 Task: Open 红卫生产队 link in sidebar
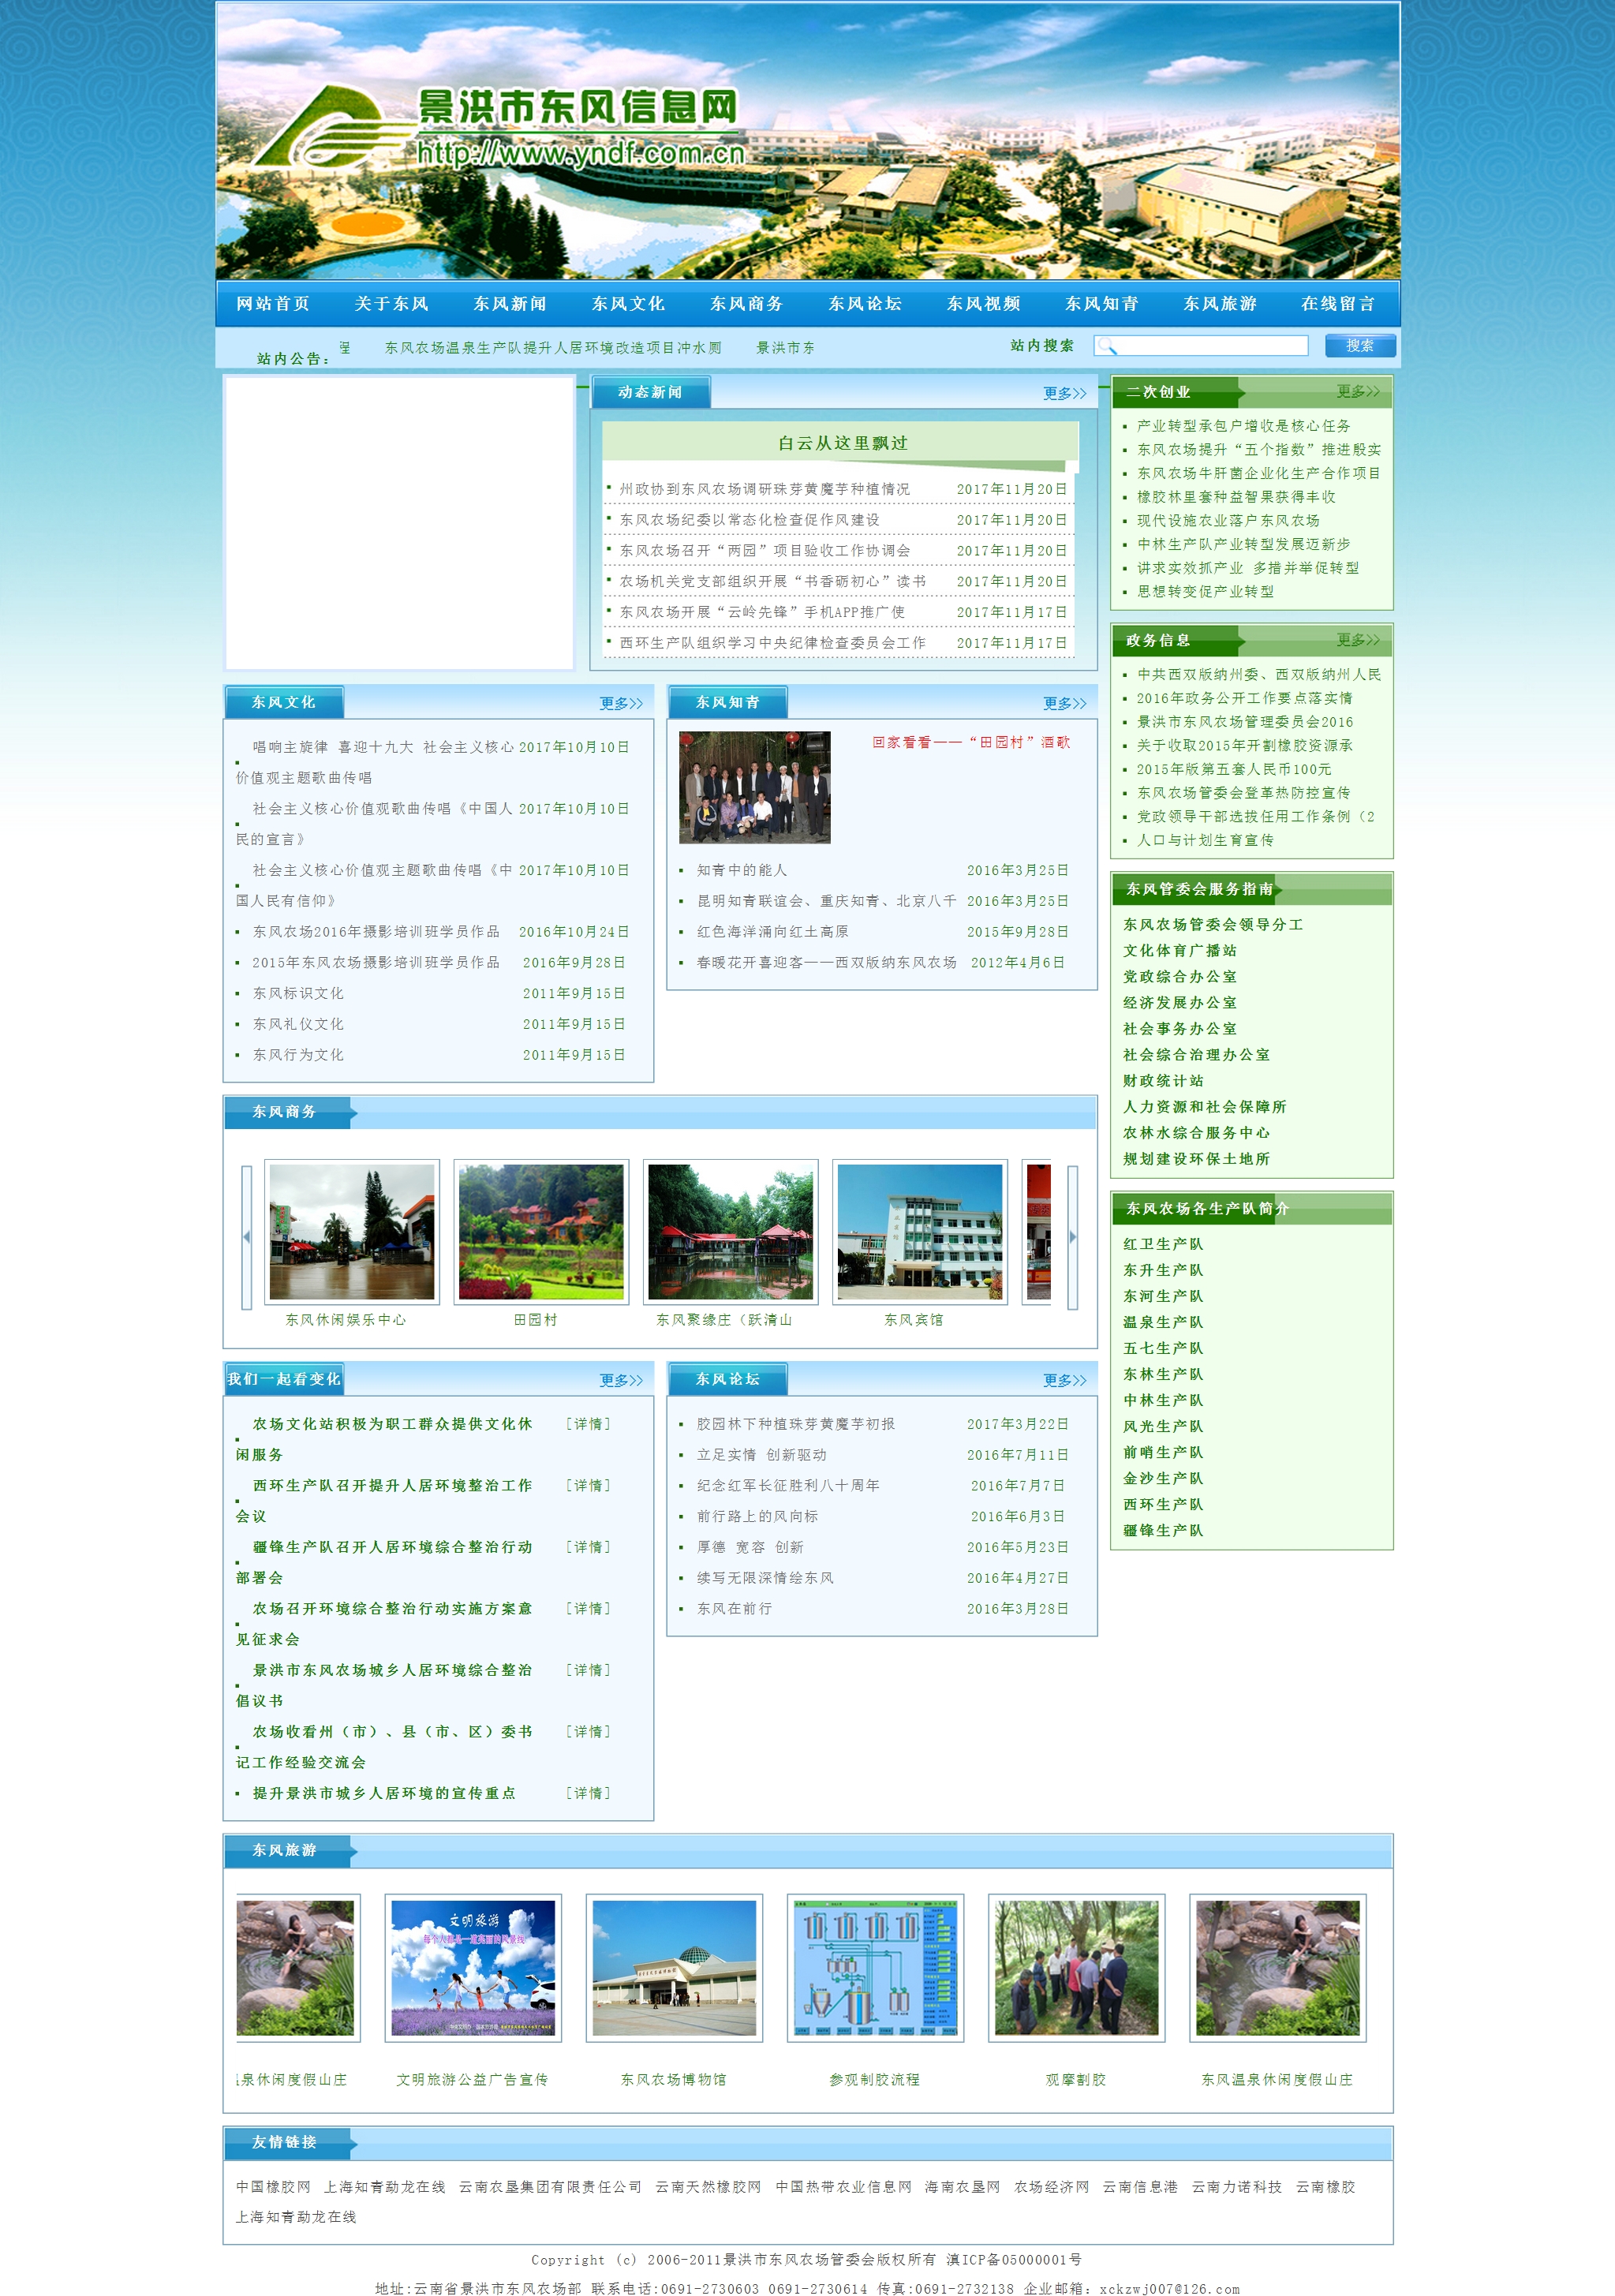click(1162, 1243)
